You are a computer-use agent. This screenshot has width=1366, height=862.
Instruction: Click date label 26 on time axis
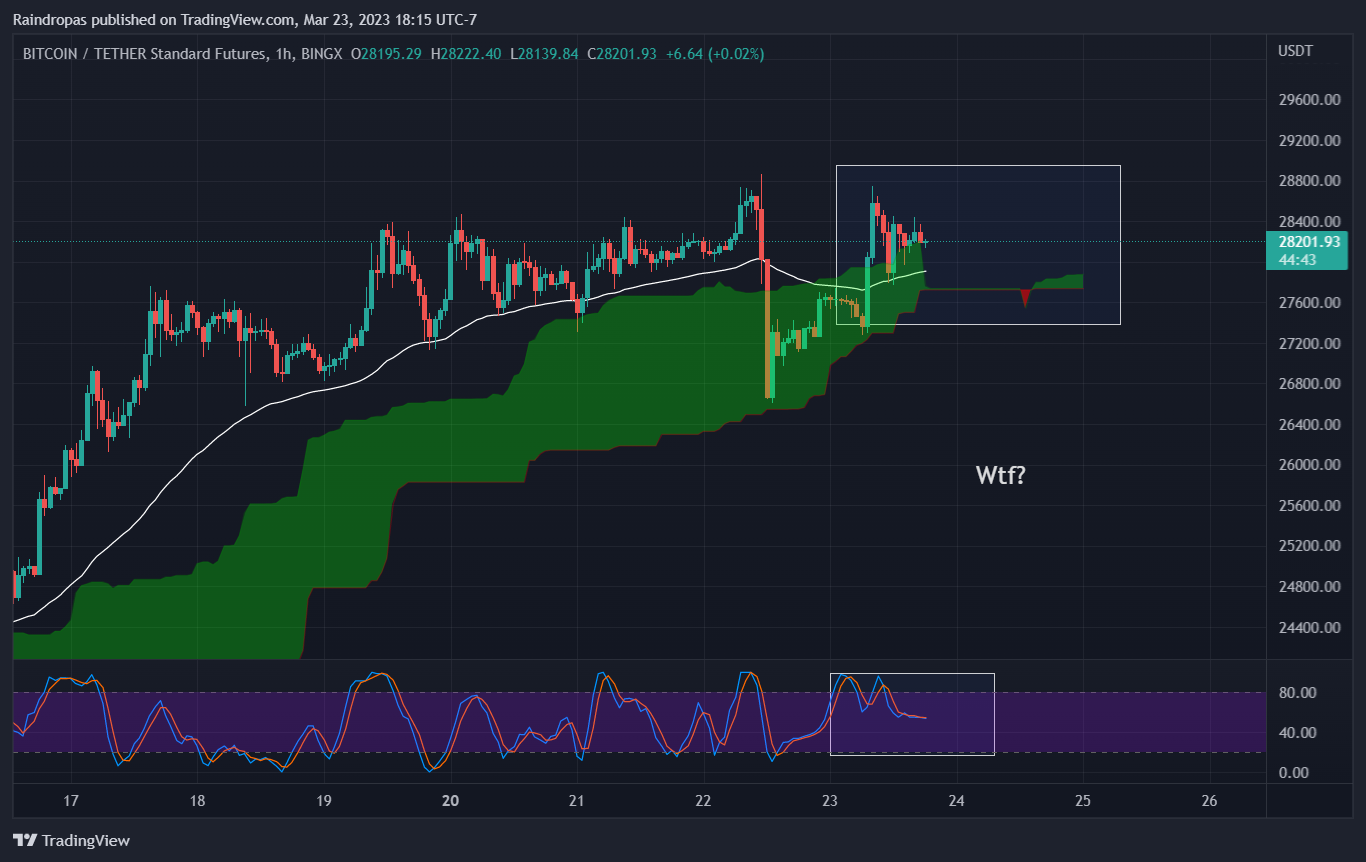click(x=1210, y=801)
